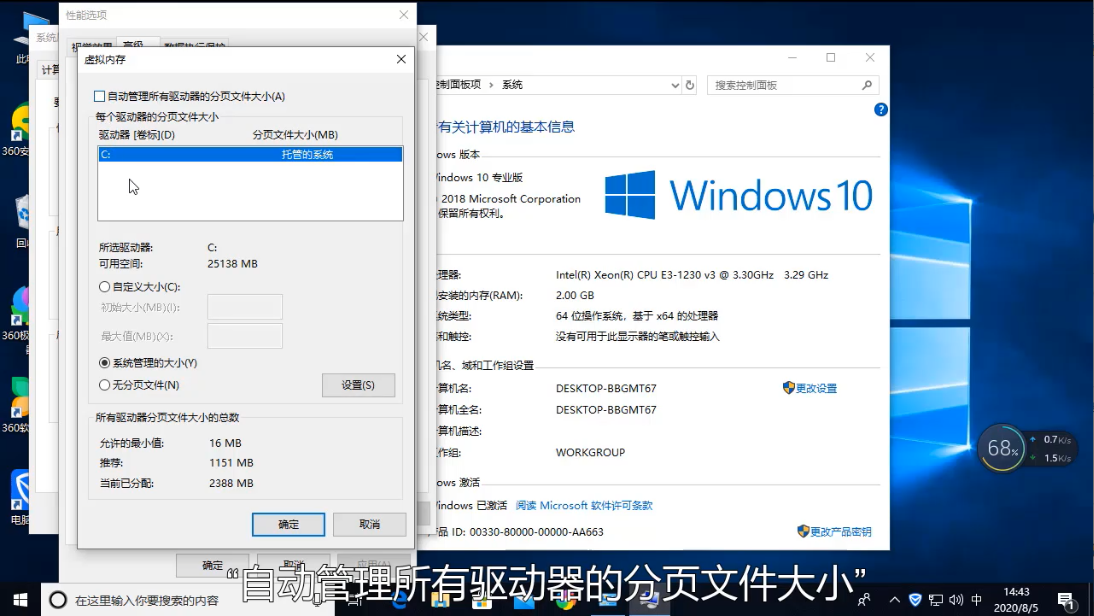Click 系统 in the address breadcrumb
This screenshot has height=616, width=1094.
pos(512,84)
